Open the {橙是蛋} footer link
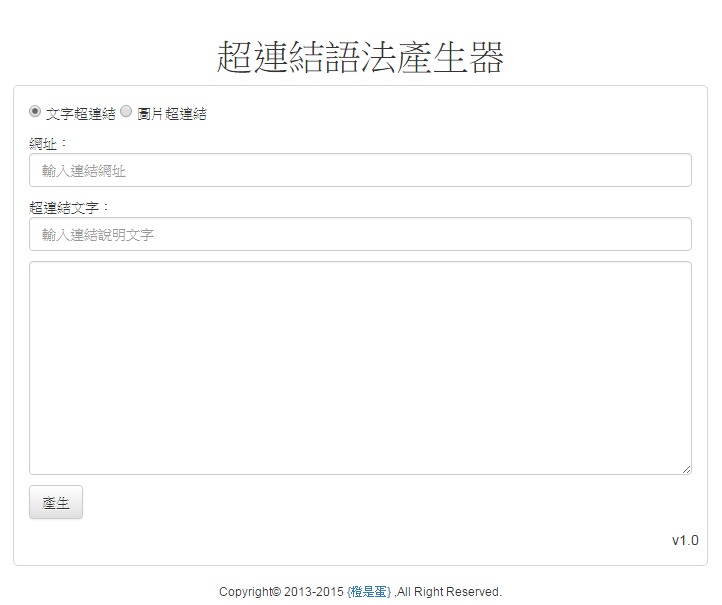Screen dimensions: 722x605 pyautogui.click(x=369, y=592)
